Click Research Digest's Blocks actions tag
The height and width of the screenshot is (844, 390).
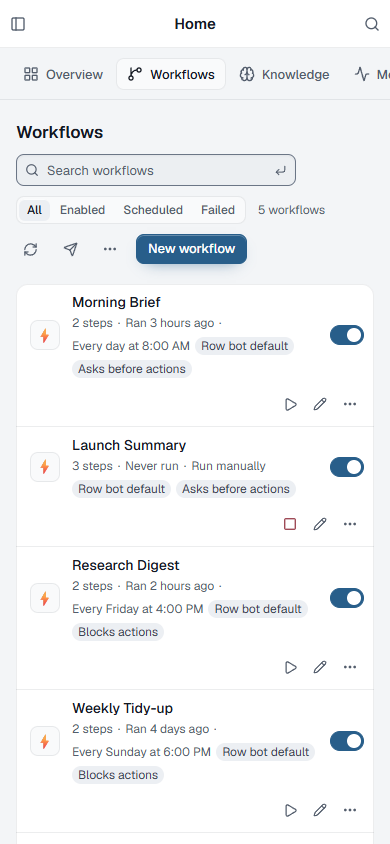click(x=118, y=632)
